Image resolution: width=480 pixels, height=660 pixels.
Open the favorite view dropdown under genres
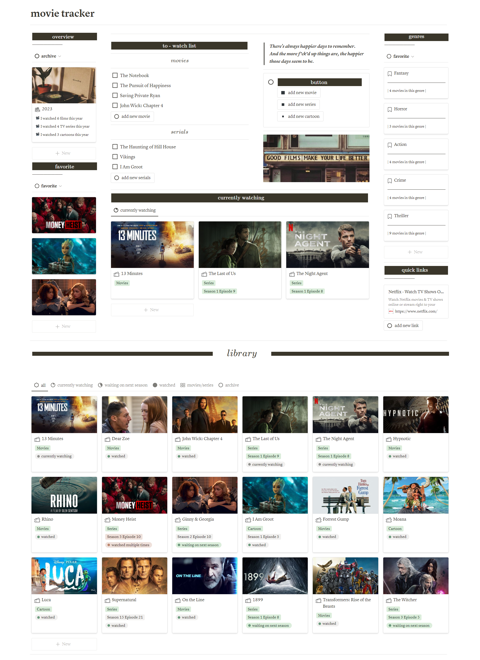(400, 56)
